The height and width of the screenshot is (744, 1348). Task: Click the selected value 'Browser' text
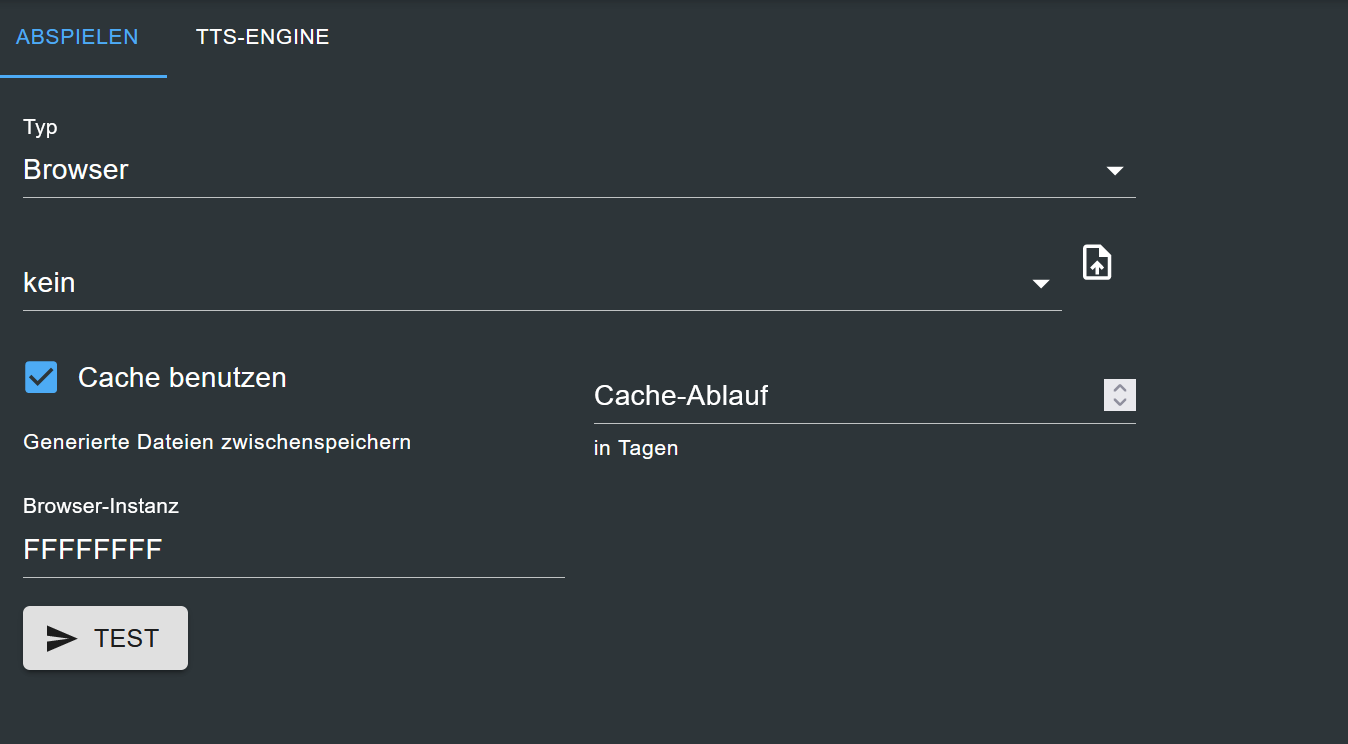(x=76, y=170)
